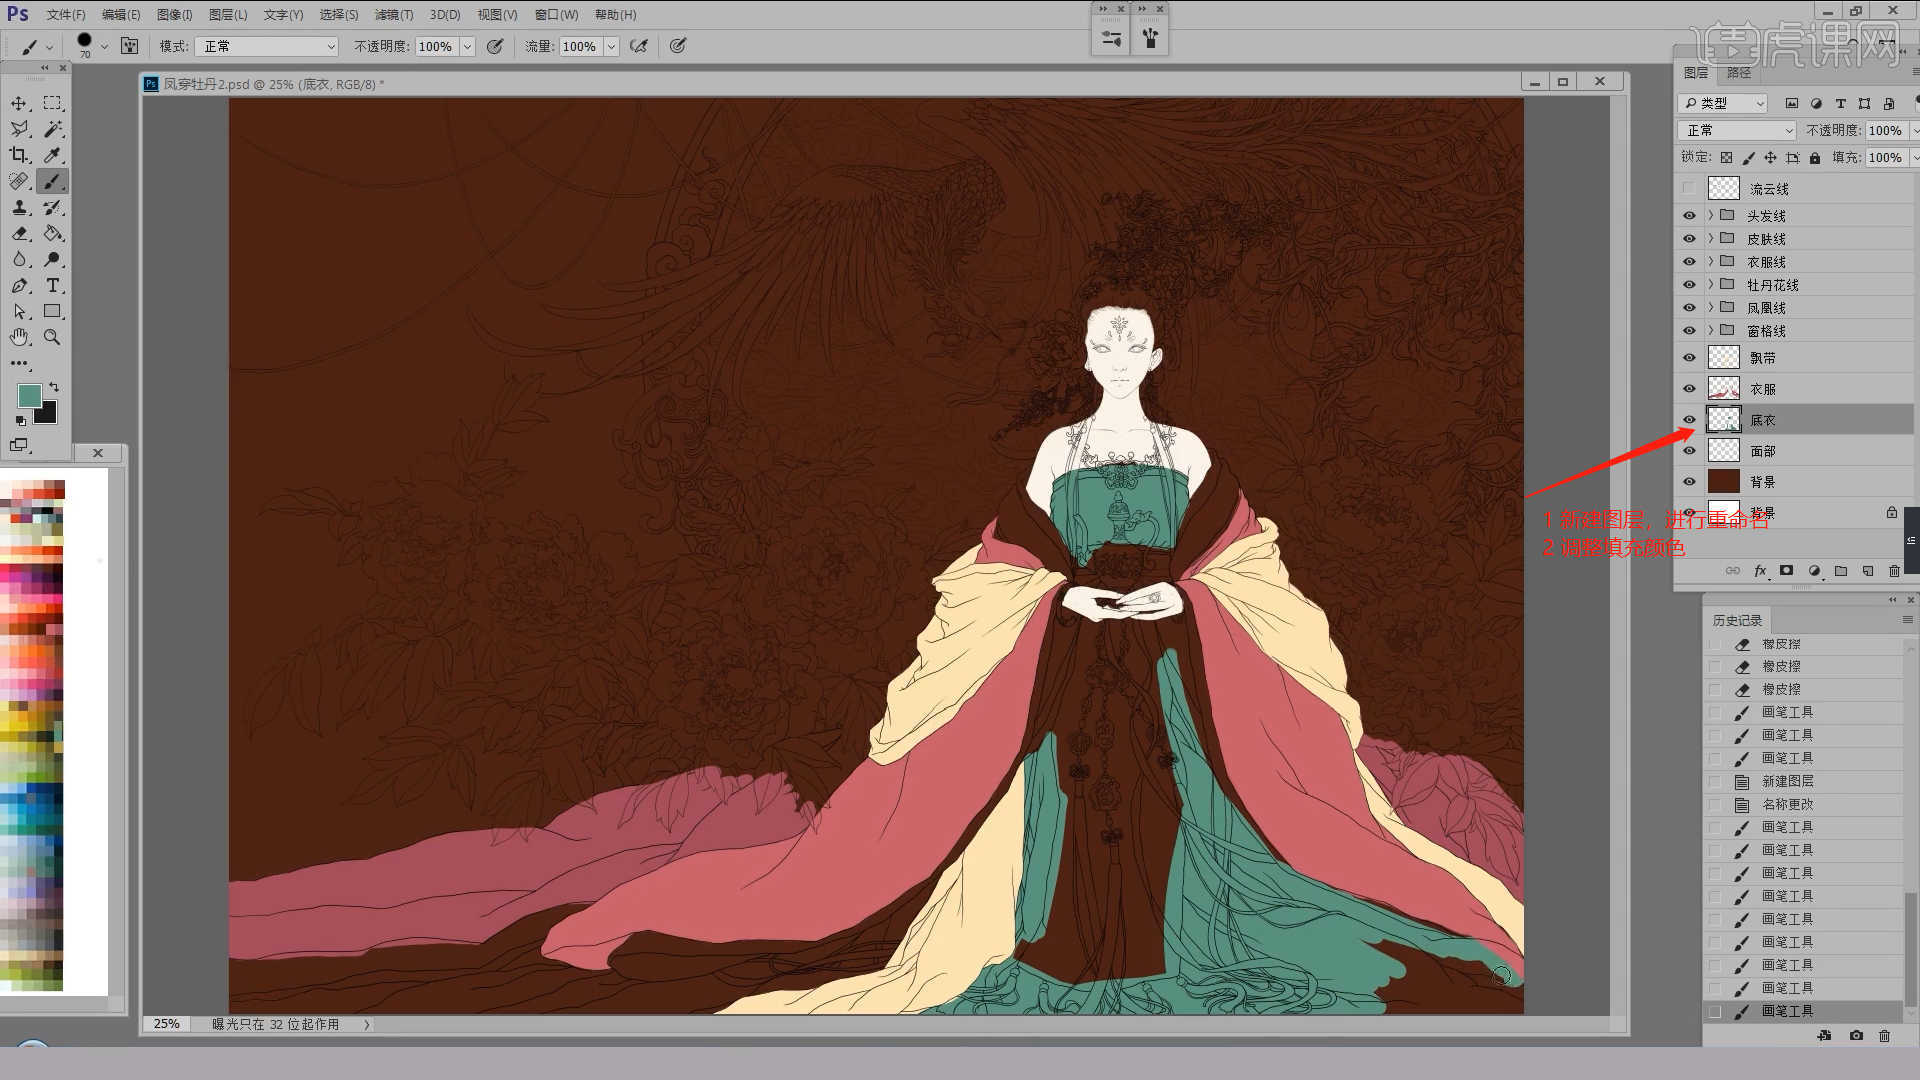Select the Dodge tool
The height and width of the screenshot is (1080, 1920).
pyautogui.click(x=53, y=259)
